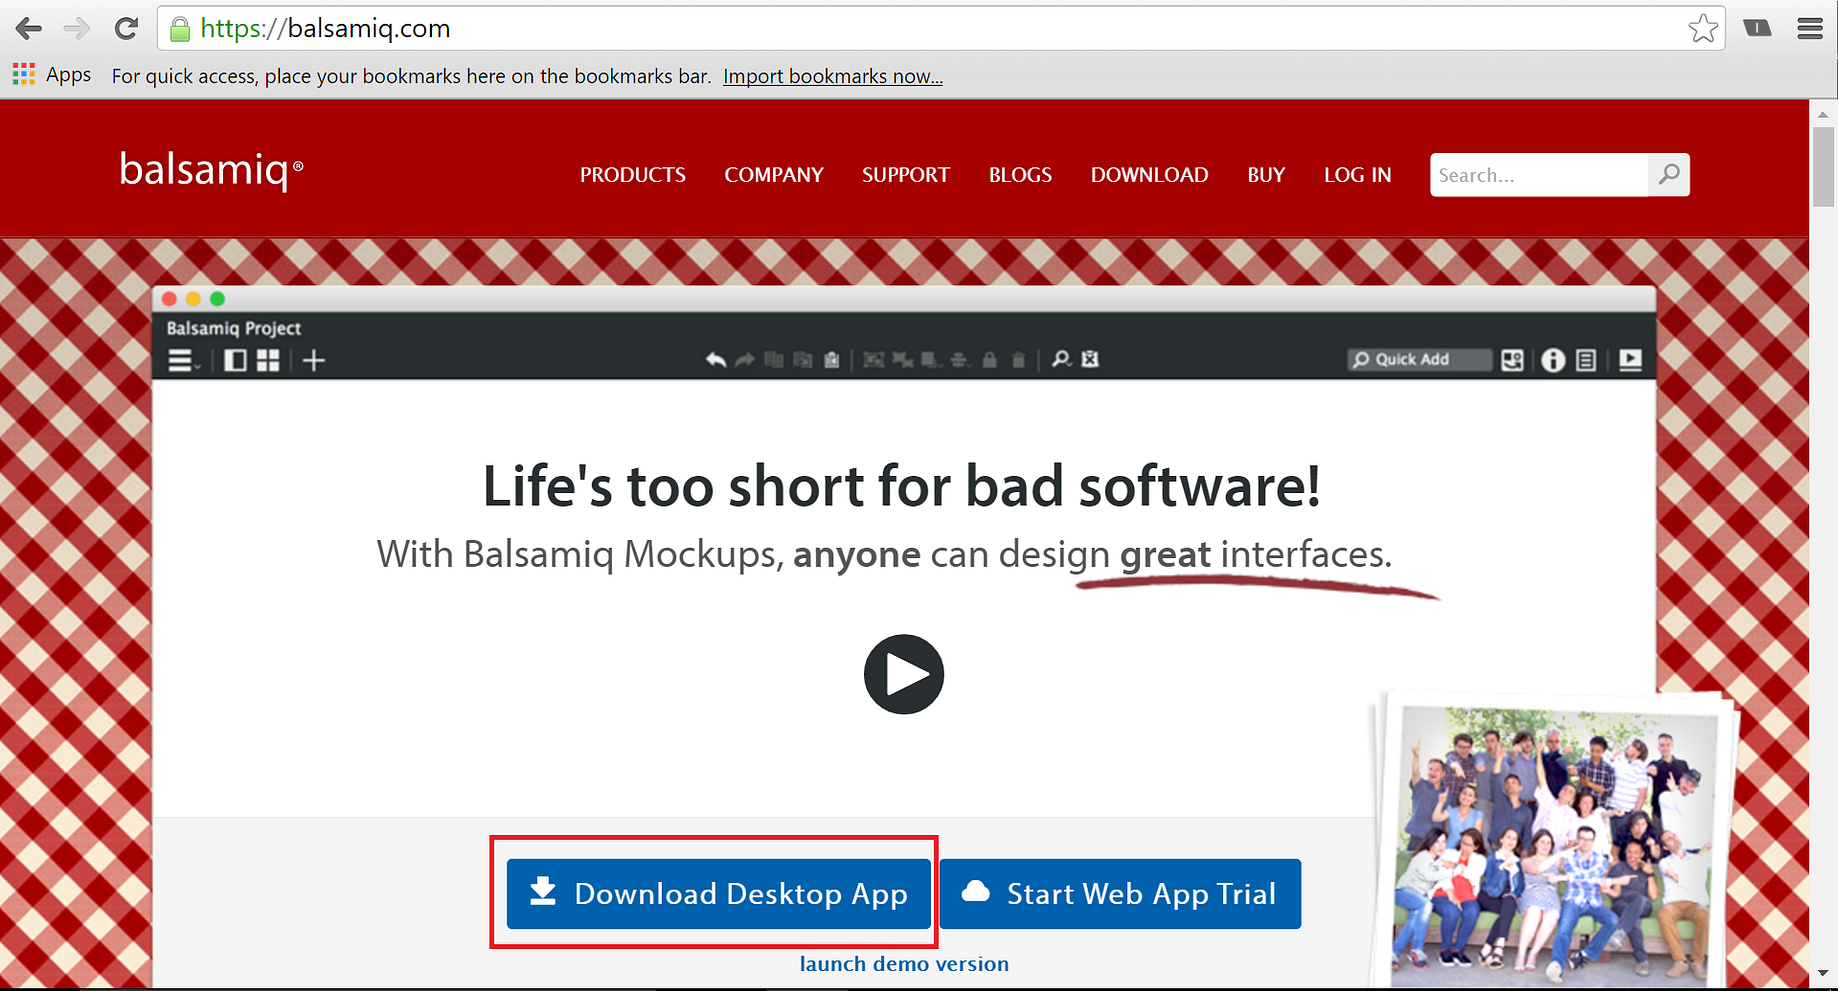Open the hamburger menu in Balsamiq Project toolbar
Screen dimensions: 1838x991
coord(178,360)
